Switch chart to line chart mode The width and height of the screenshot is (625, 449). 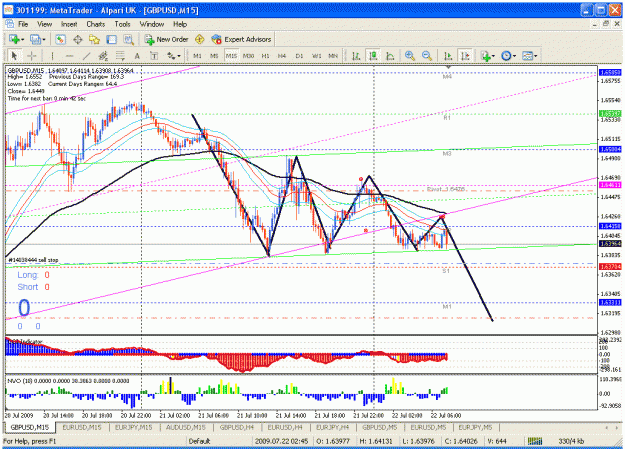click(390, 56)
